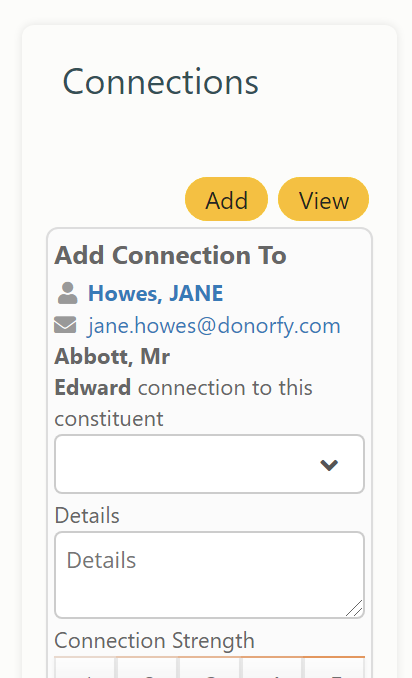Open the connection type dropdown
Viewport: 412px width, 678px height.
[x=210, y=464]
